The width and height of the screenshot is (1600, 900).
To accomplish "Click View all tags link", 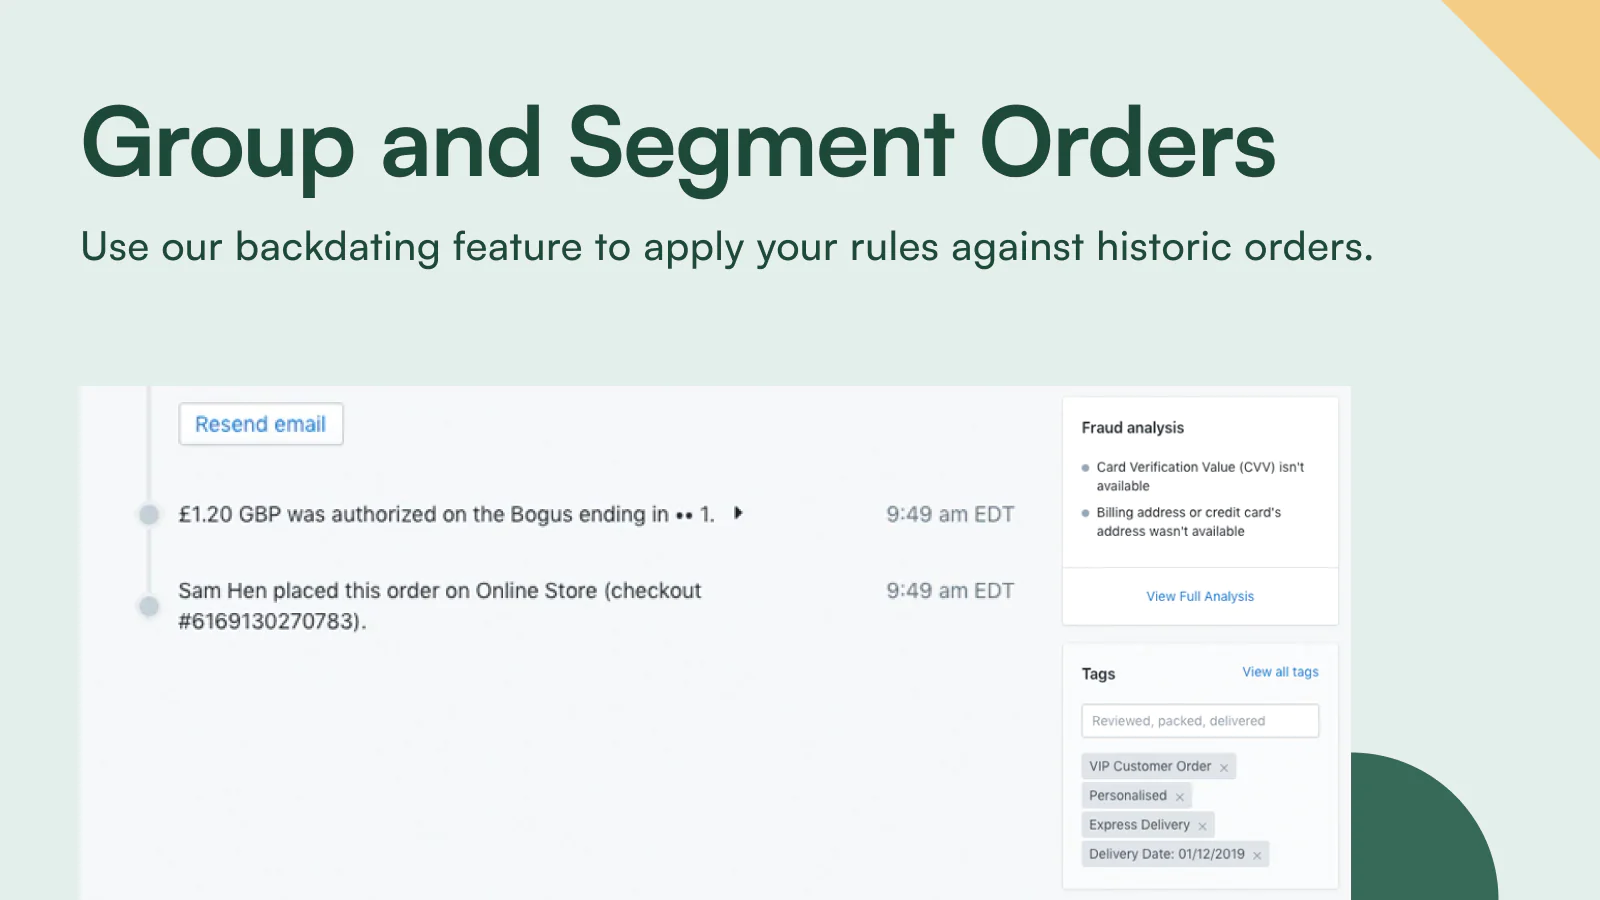I will click(x=1280, y=672).
